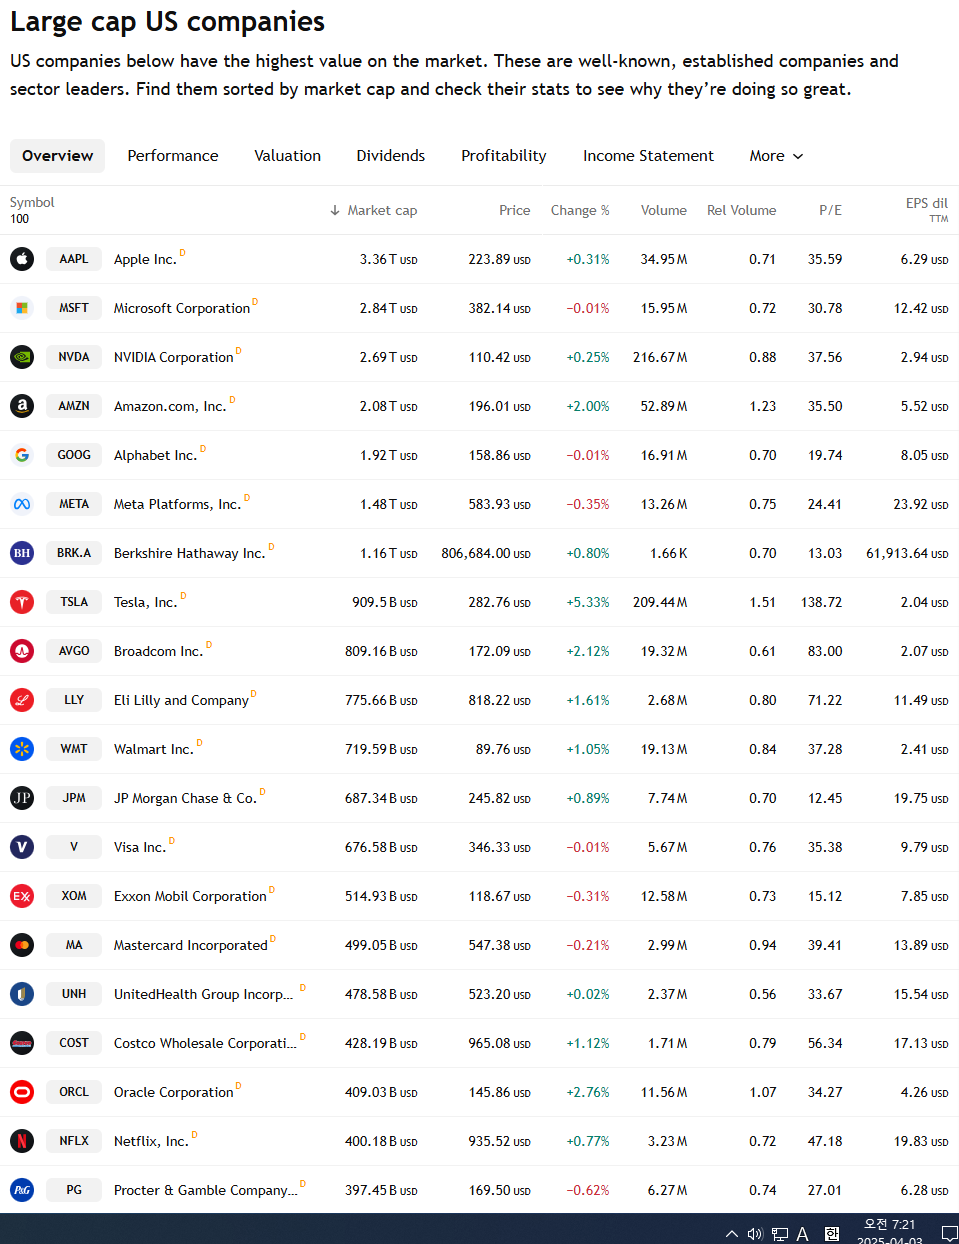This screenshot has height=1244, width=959.
Task: Click Apple's 3.36 T market cap value
Action: [389, 259]
